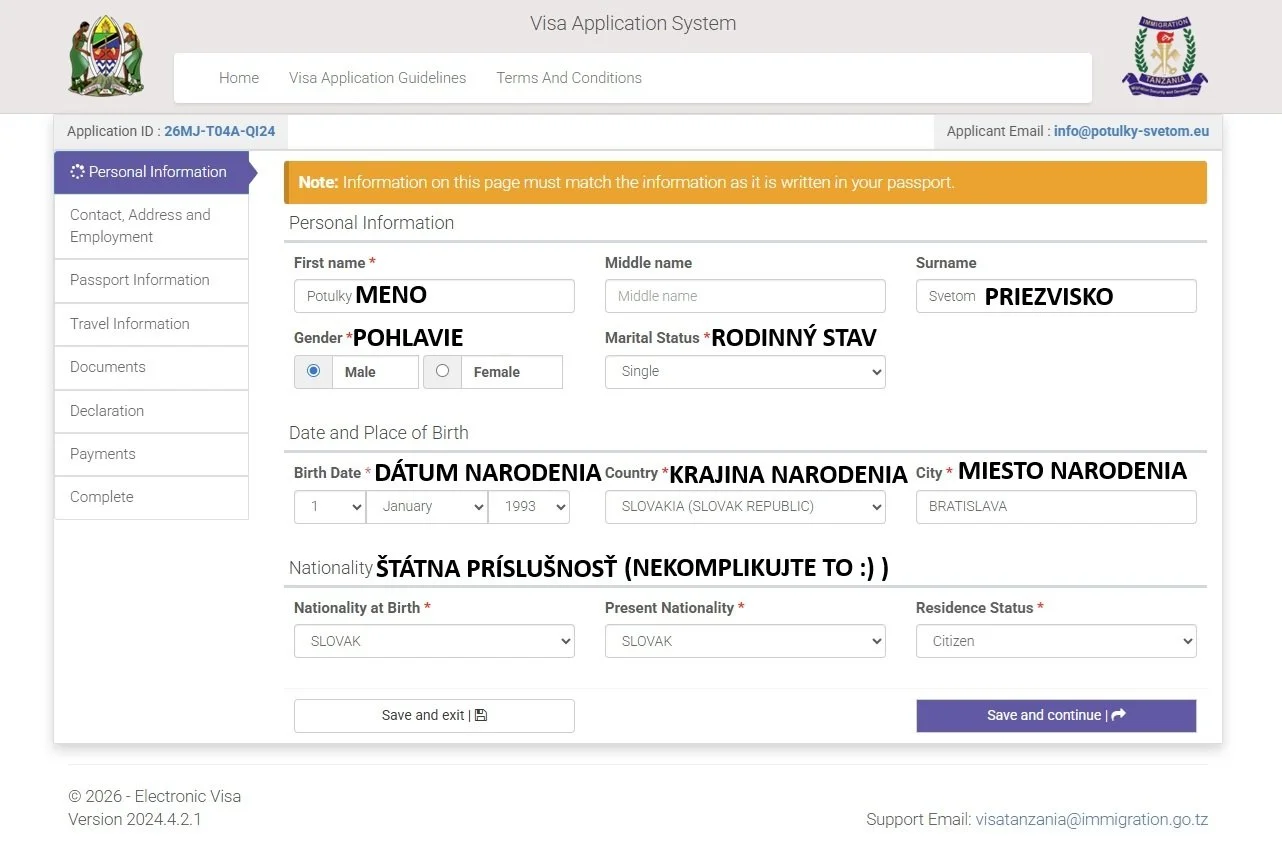Screen dimensions: 1282x860
Task: Select the Personal Information step
Action: pyautogui.click(x=151, y=172)
